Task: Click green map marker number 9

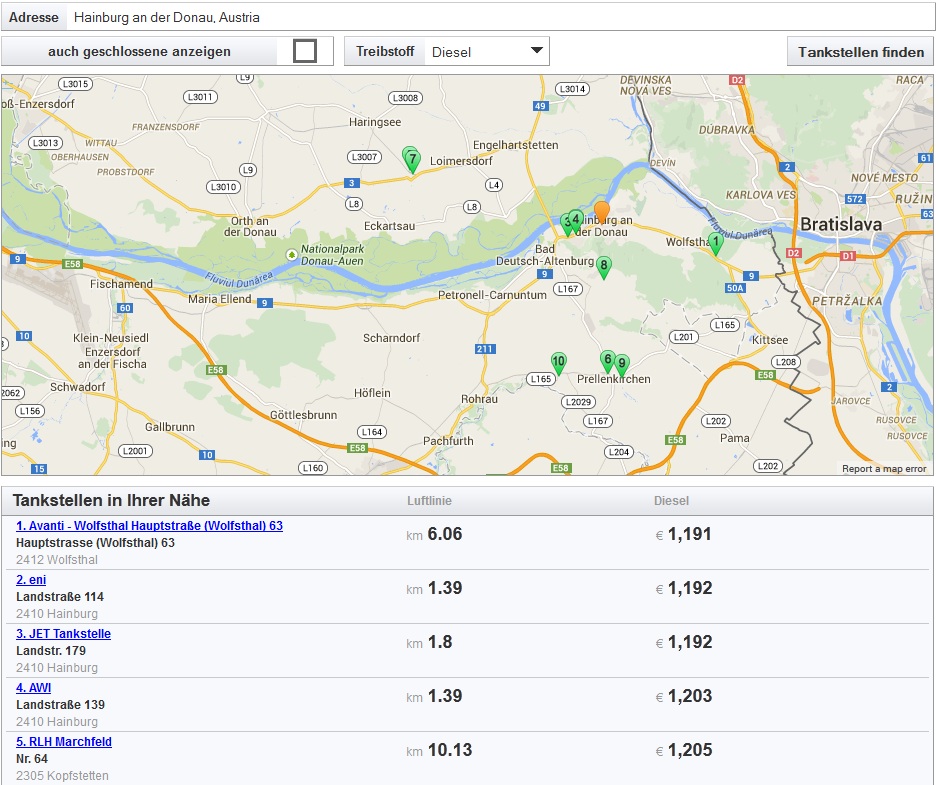Action: (622, 364)
